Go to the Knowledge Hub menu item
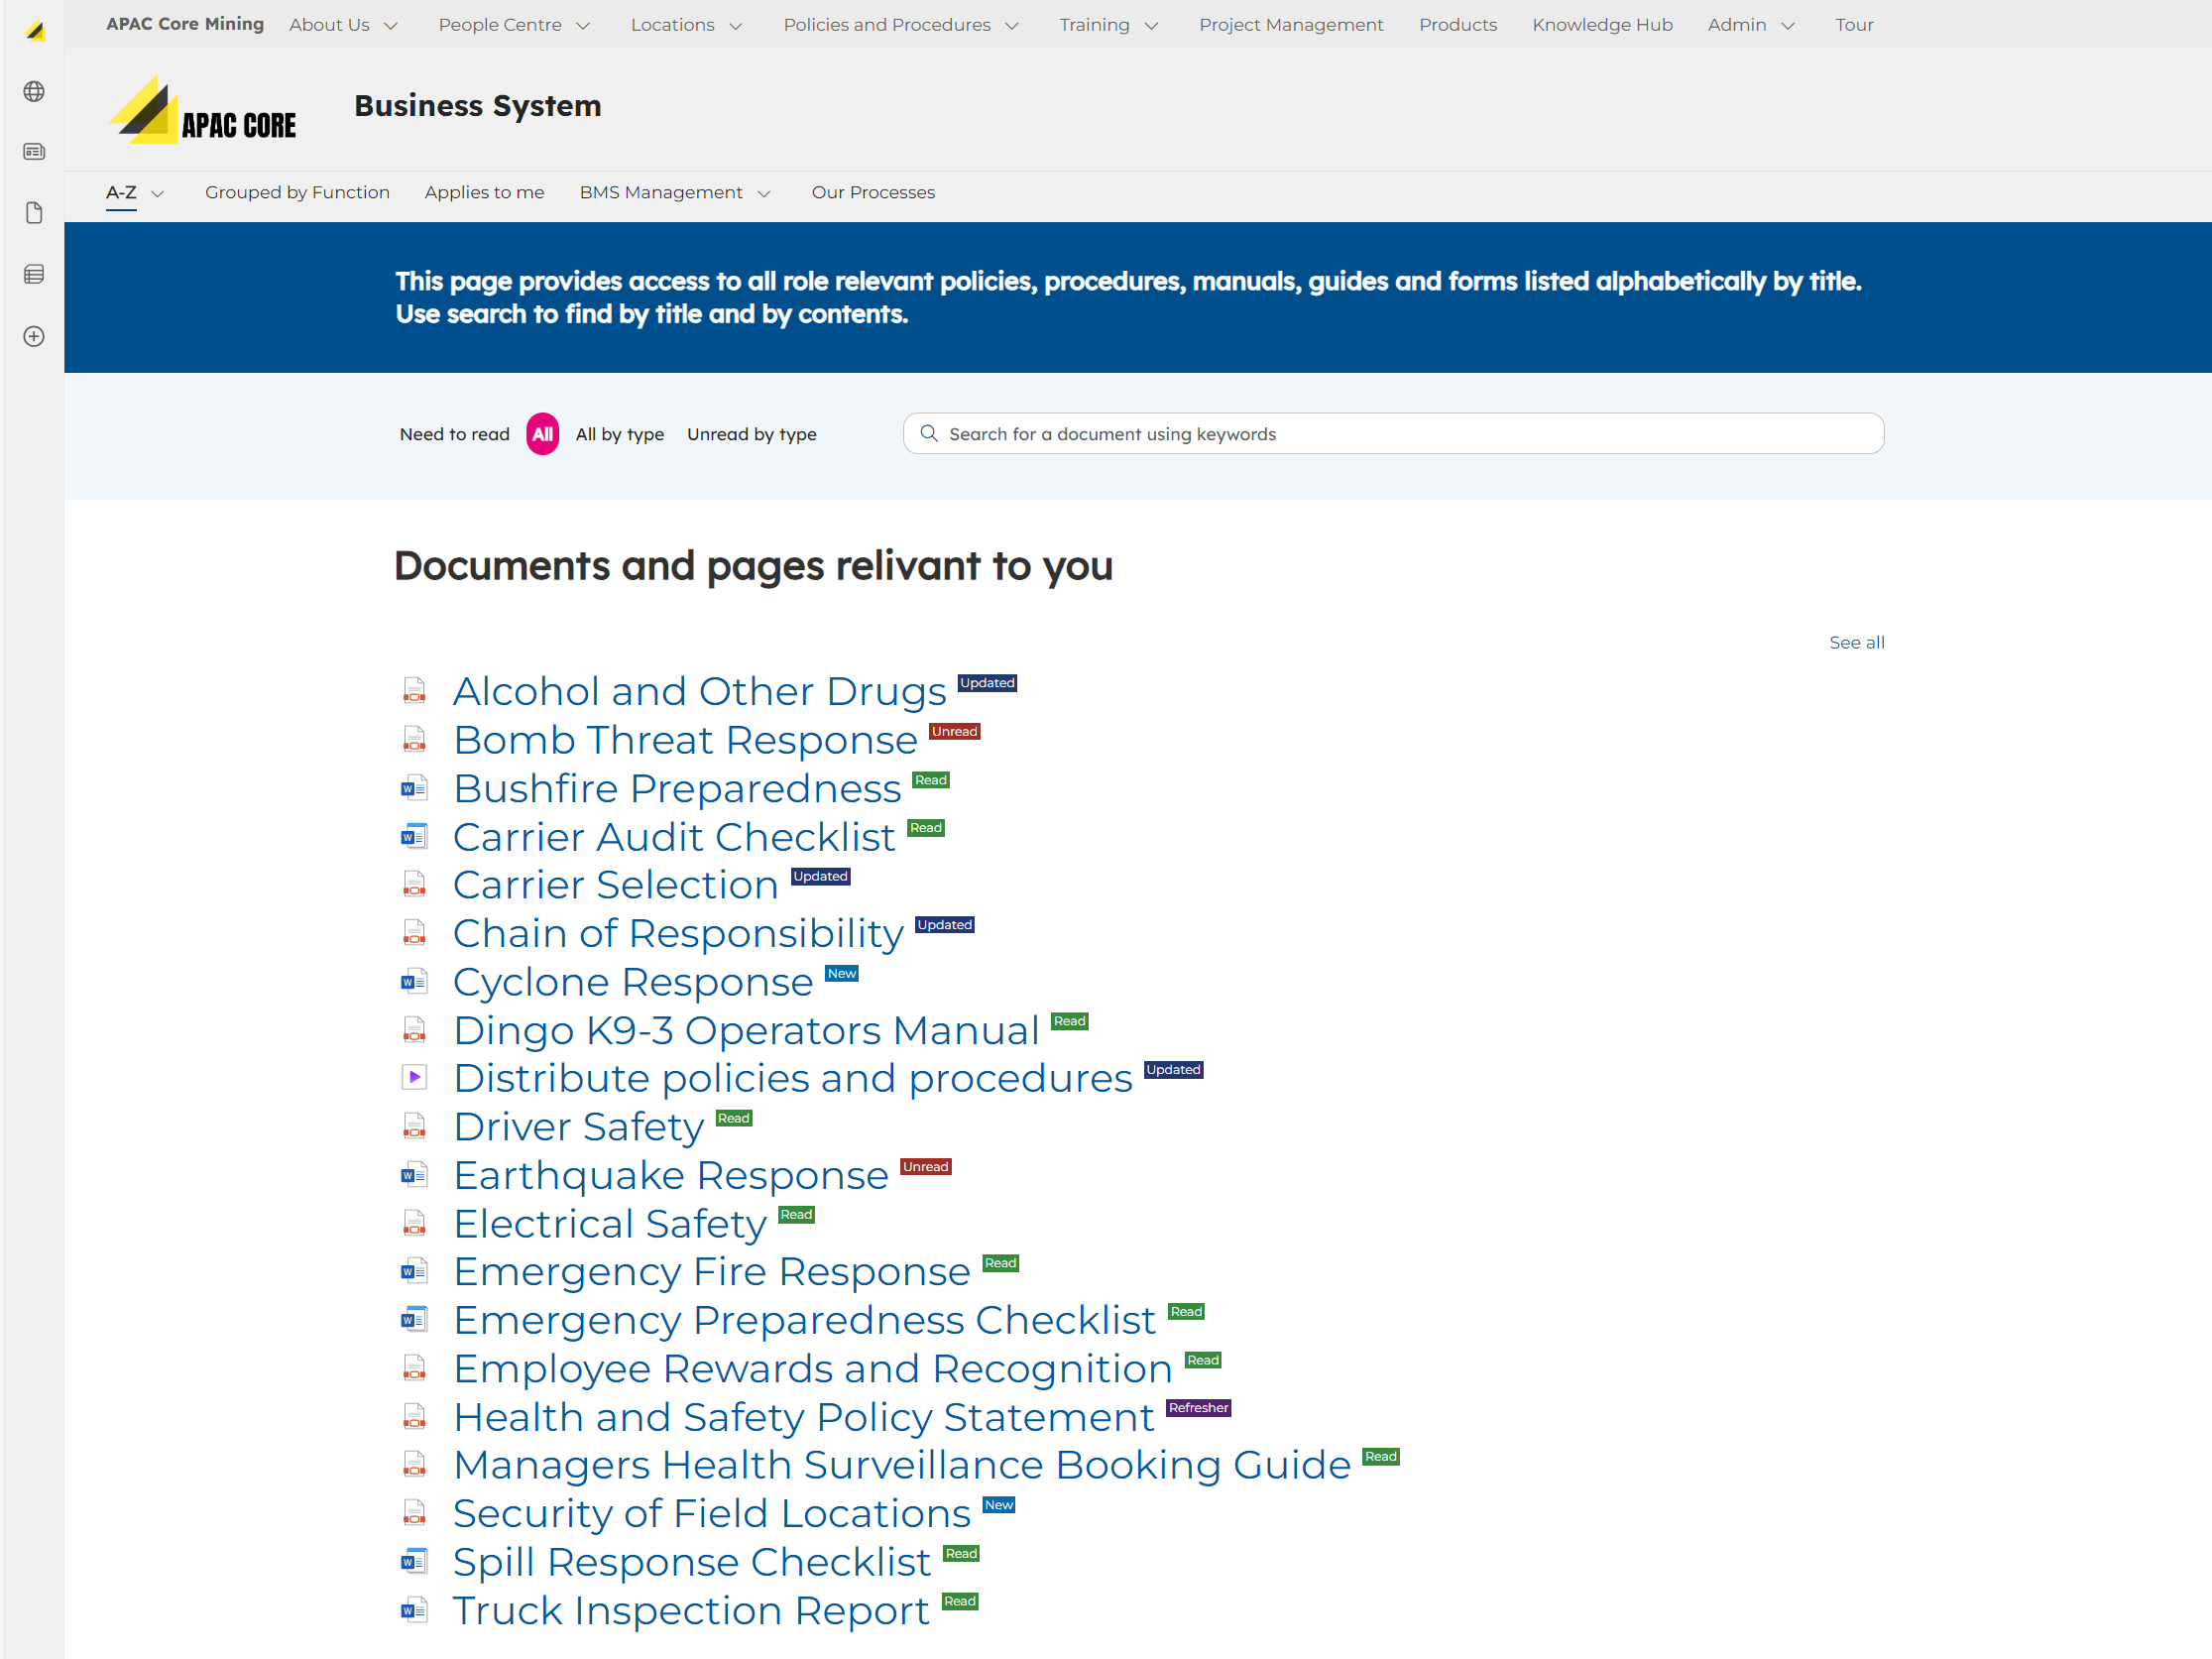 coord(1602,25)
